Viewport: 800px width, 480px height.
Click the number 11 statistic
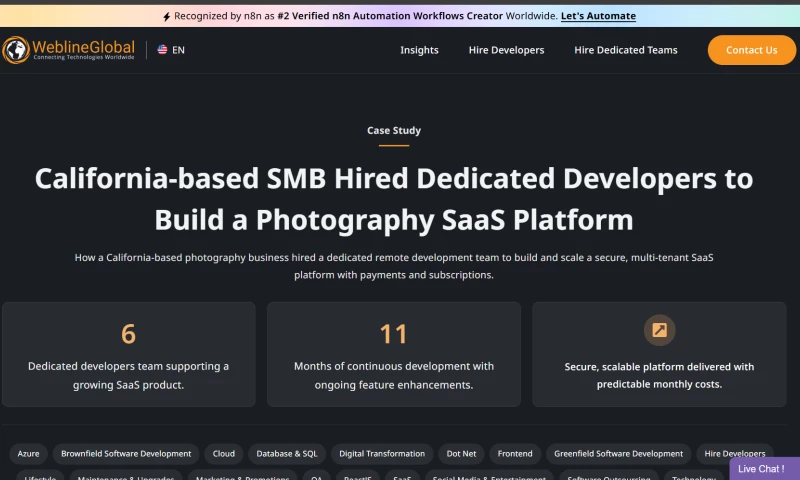[x=393, y=334]
